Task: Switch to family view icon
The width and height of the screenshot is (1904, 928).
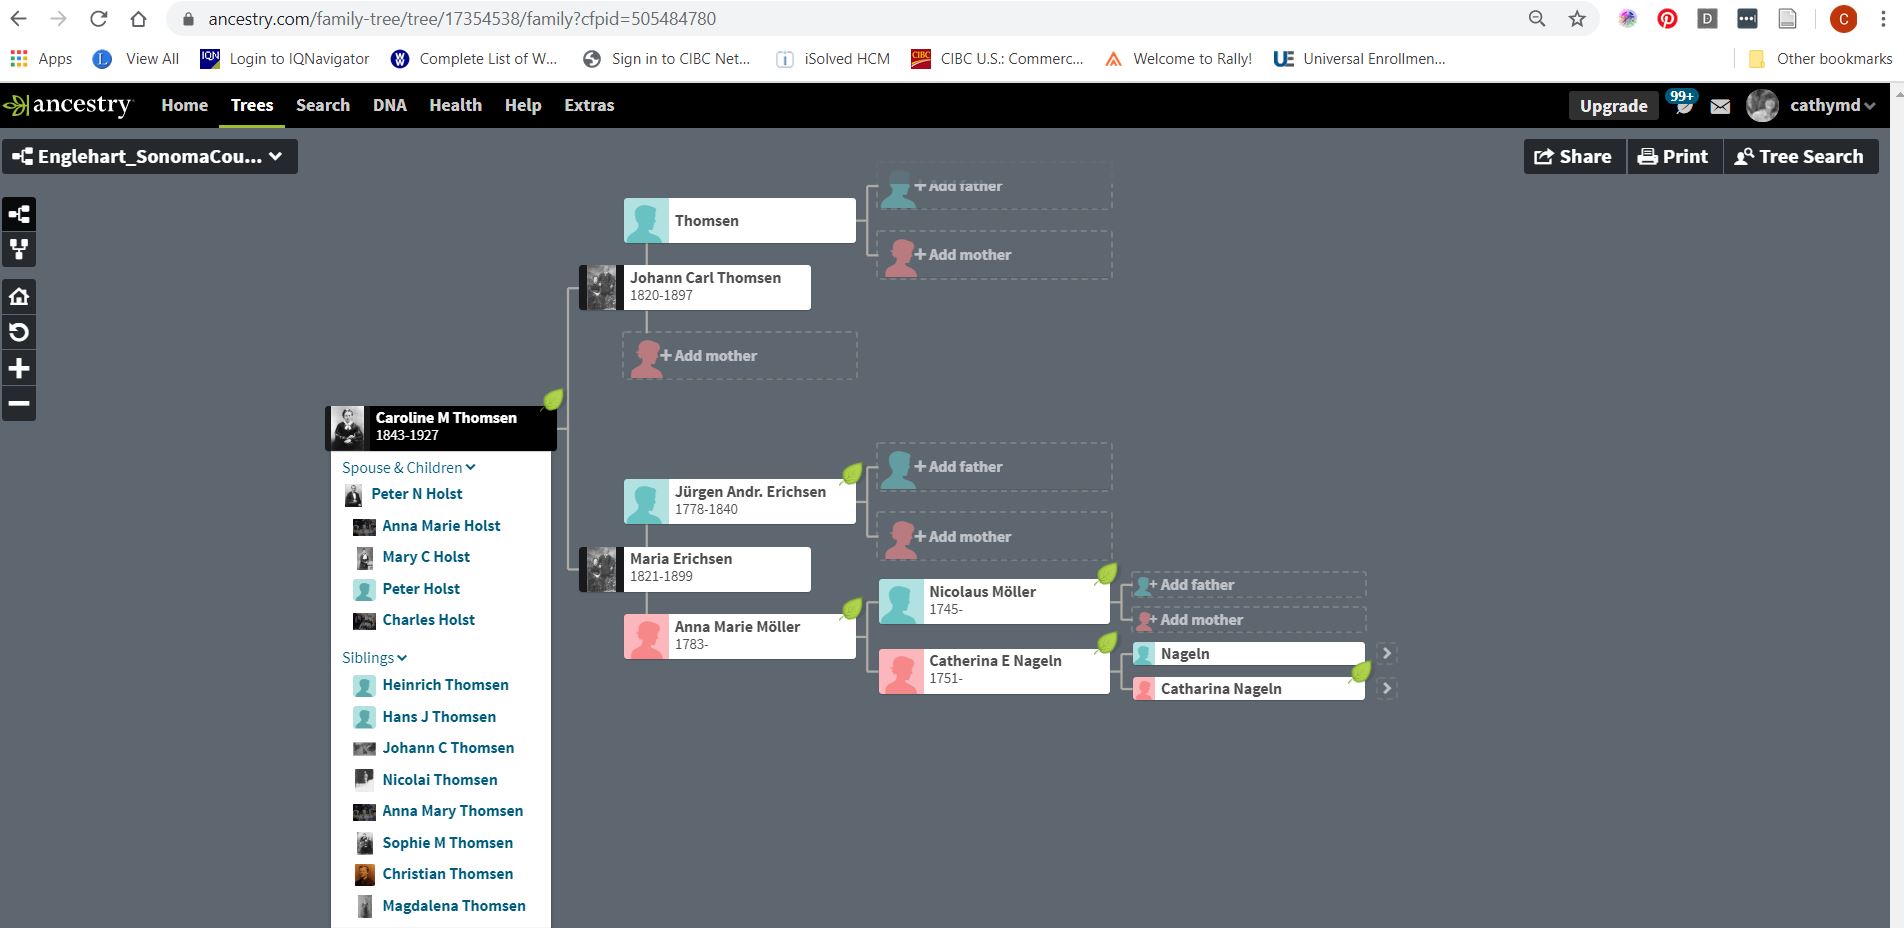Action: (x=19, y=249)
